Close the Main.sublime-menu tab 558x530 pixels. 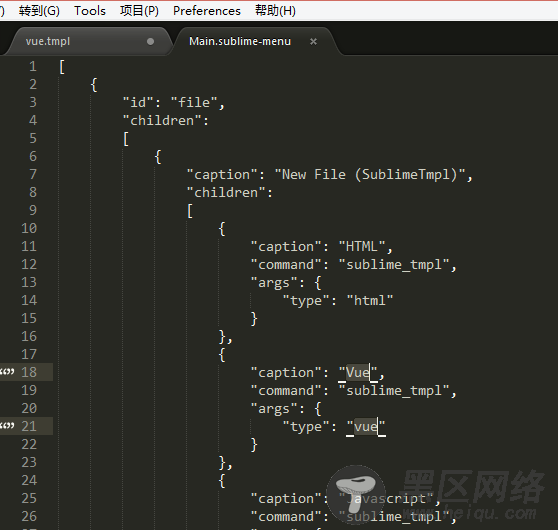314,42
